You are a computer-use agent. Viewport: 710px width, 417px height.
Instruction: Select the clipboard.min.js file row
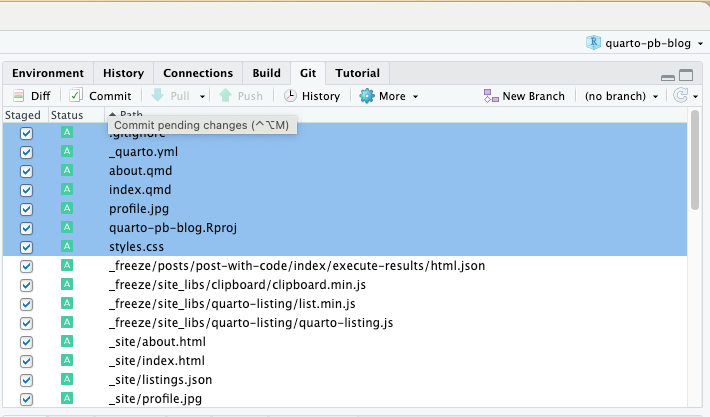coord(345,285)
